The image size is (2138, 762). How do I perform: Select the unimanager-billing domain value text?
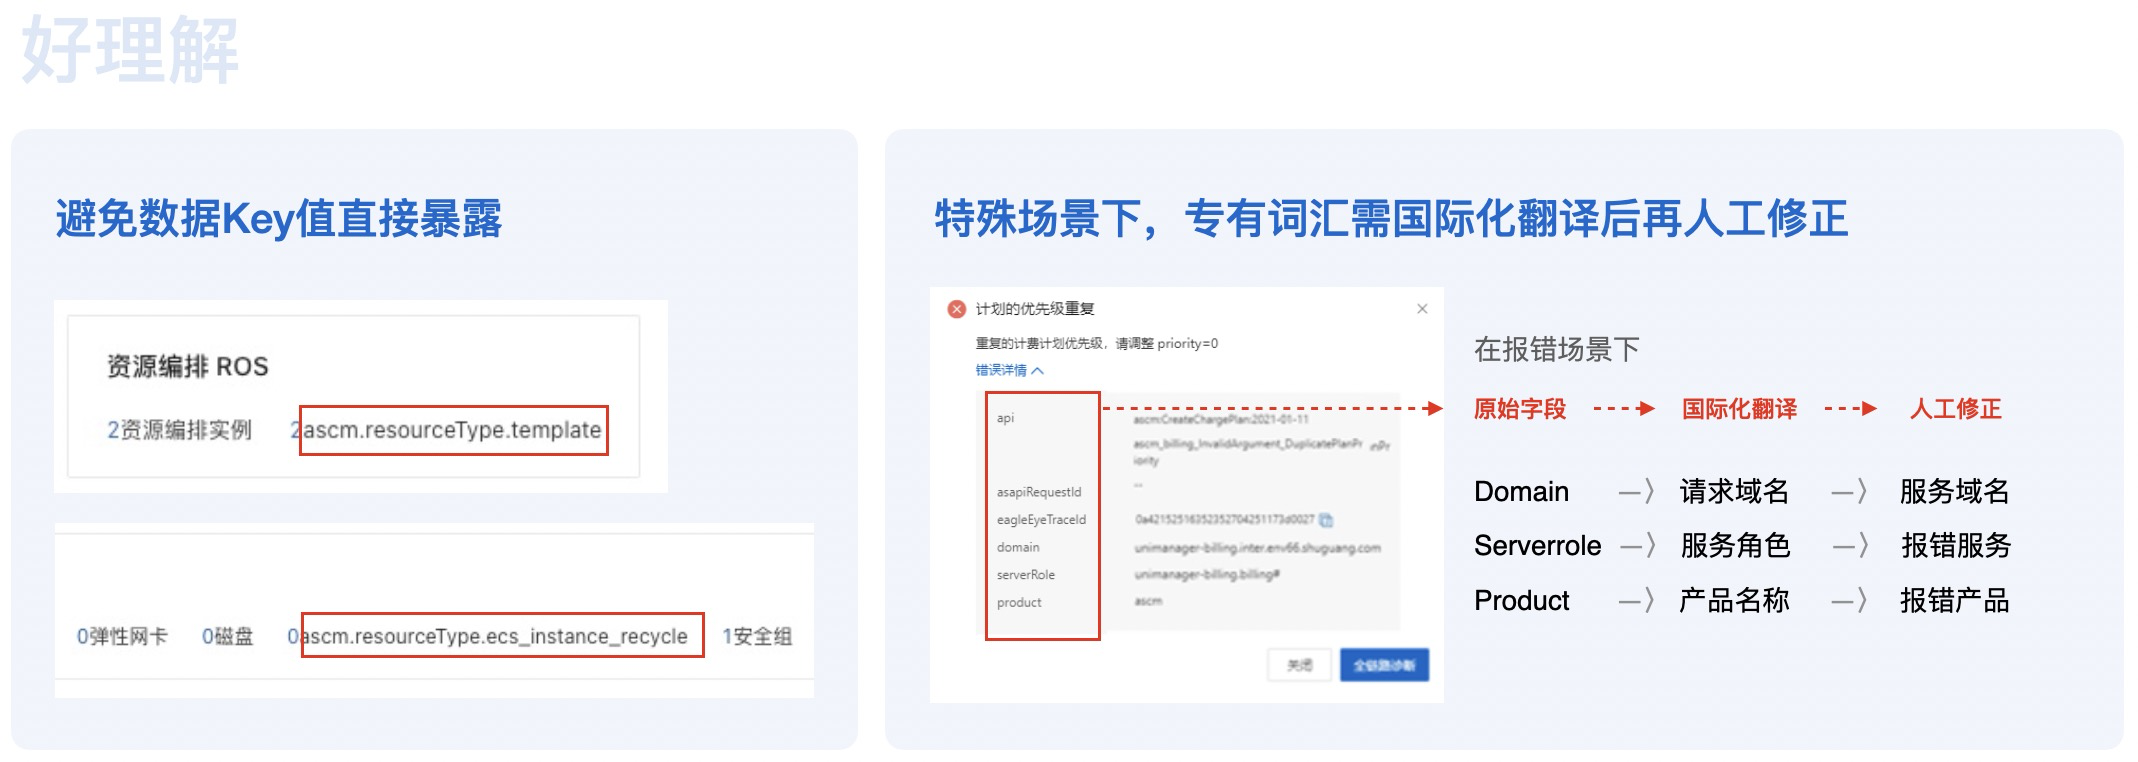point(1257,548)
